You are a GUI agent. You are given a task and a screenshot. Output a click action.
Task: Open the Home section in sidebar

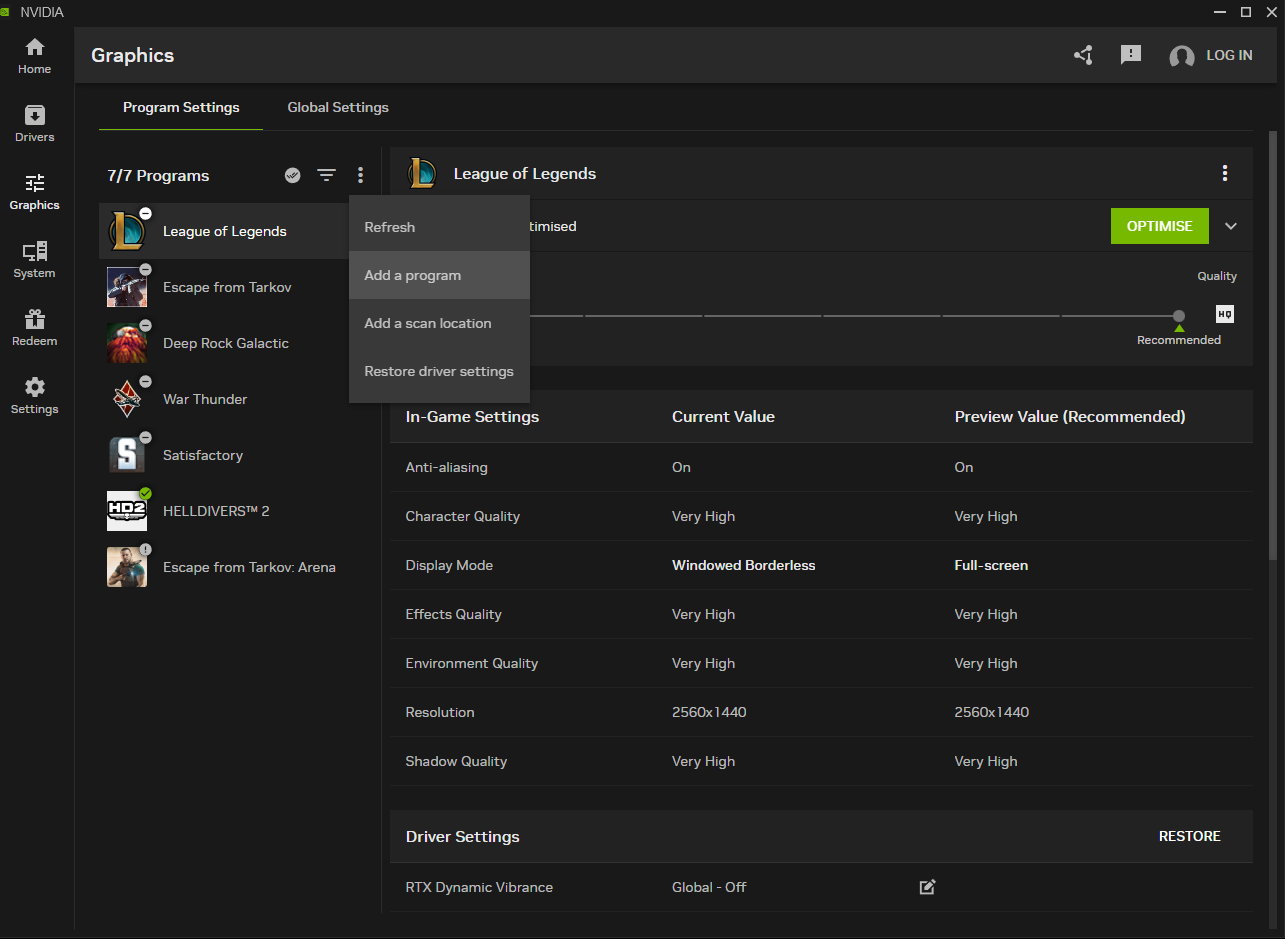[35, 56]
